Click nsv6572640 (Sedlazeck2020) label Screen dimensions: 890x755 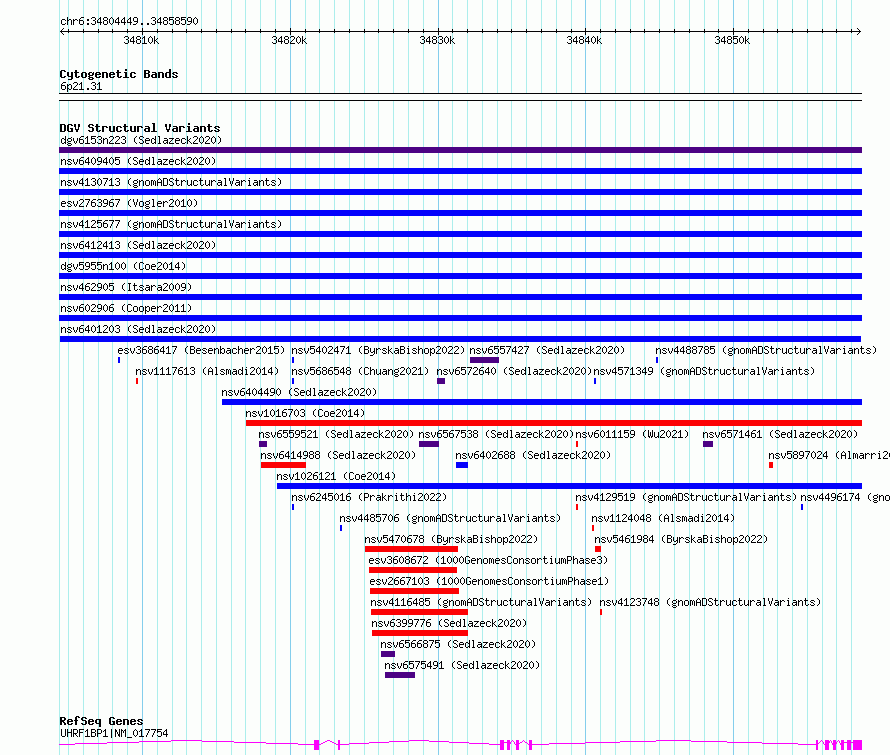[514, 371]
